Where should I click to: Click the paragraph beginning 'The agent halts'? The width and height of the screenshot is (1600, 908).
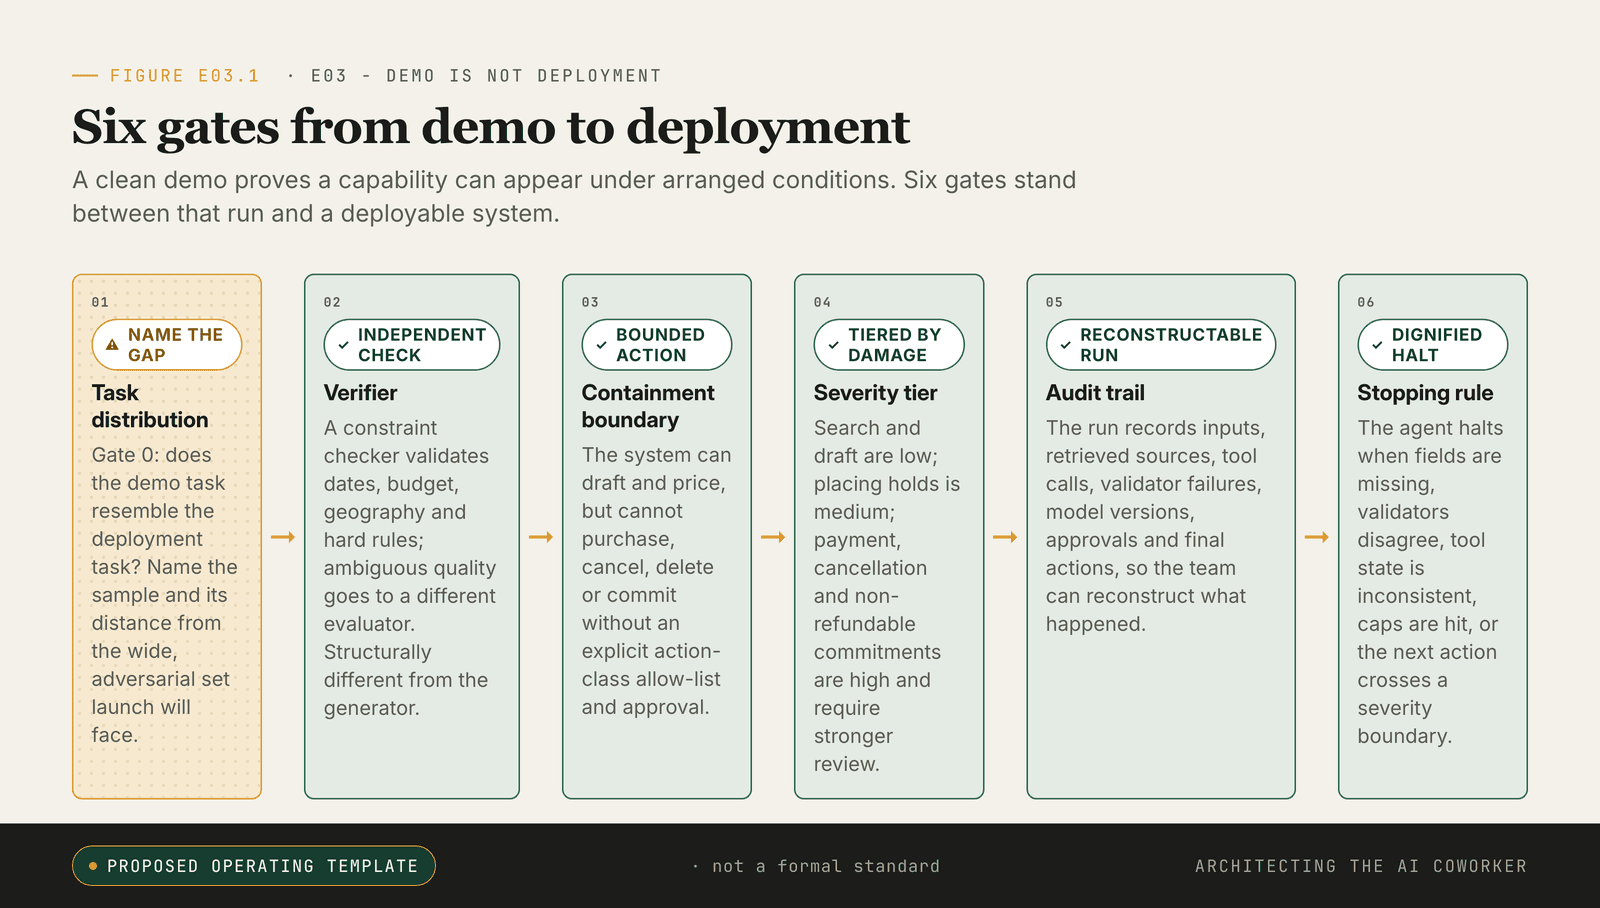(1430, 582)
